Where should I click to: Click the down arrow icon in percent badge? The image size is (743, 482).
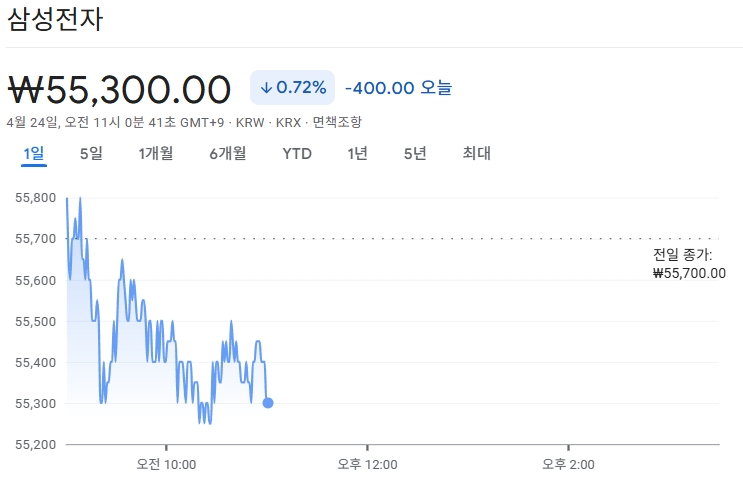click(266, 88)
